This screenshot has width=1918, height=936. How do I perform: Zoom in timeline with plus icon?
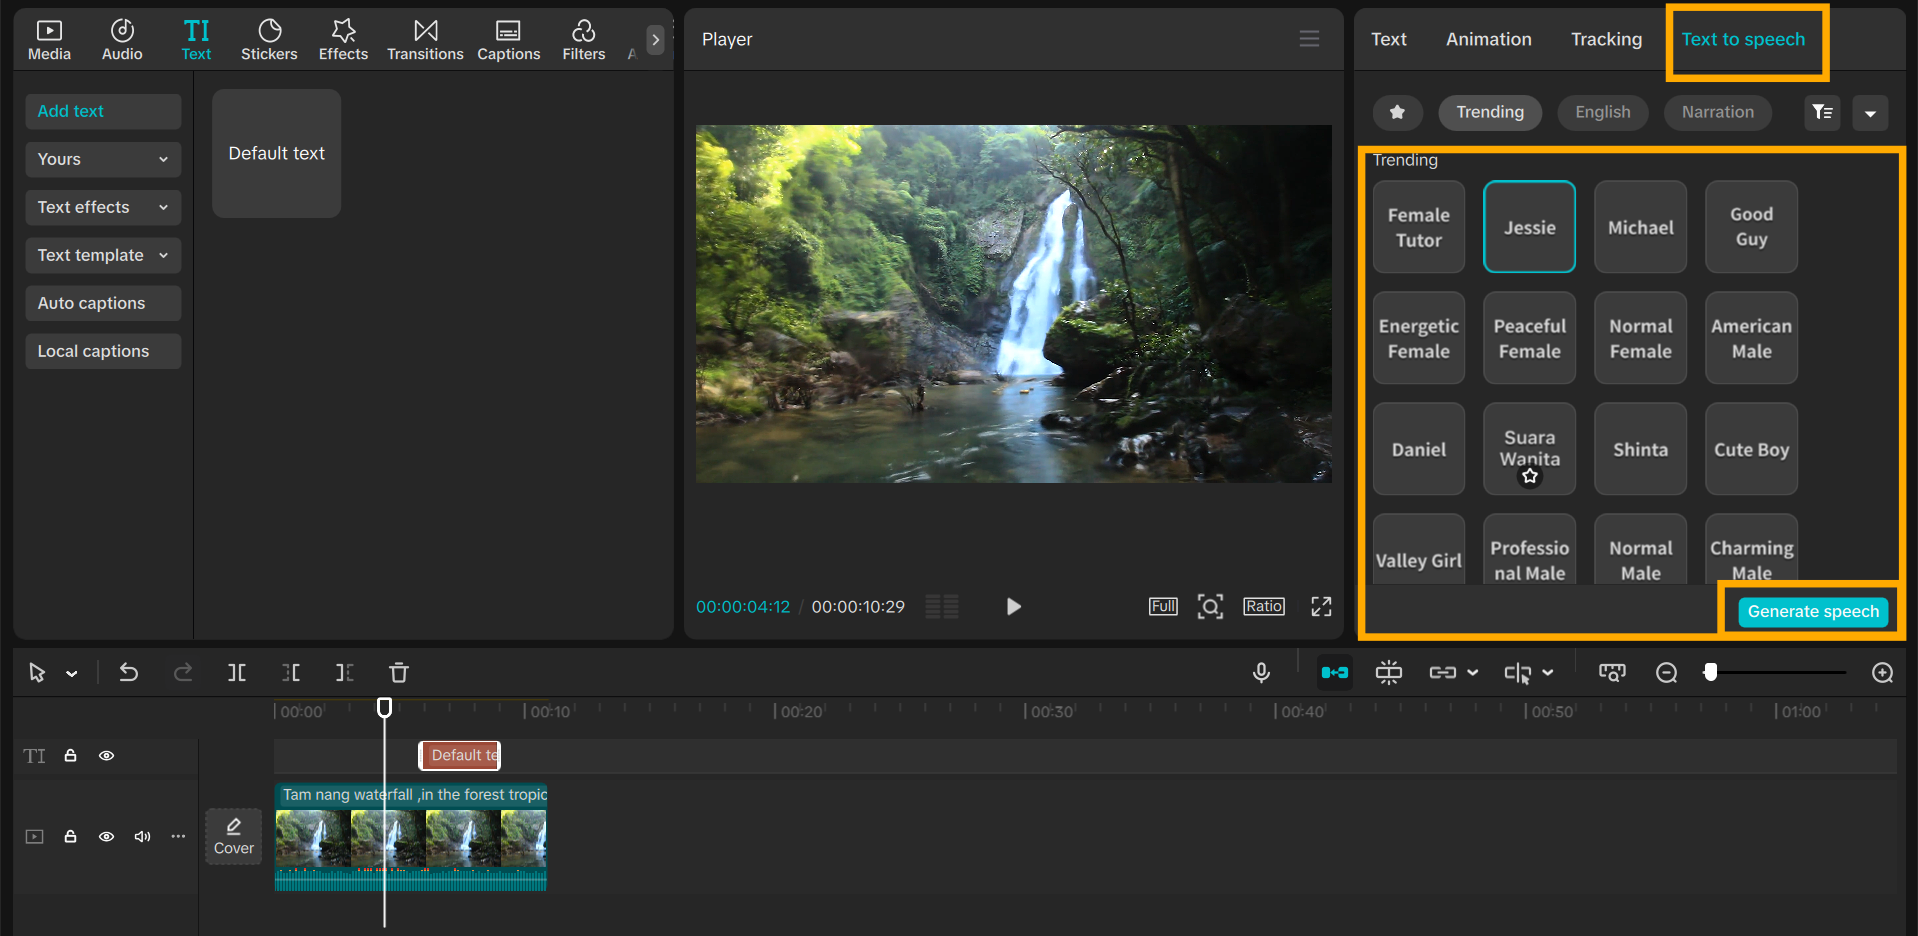pos(1882,673)
